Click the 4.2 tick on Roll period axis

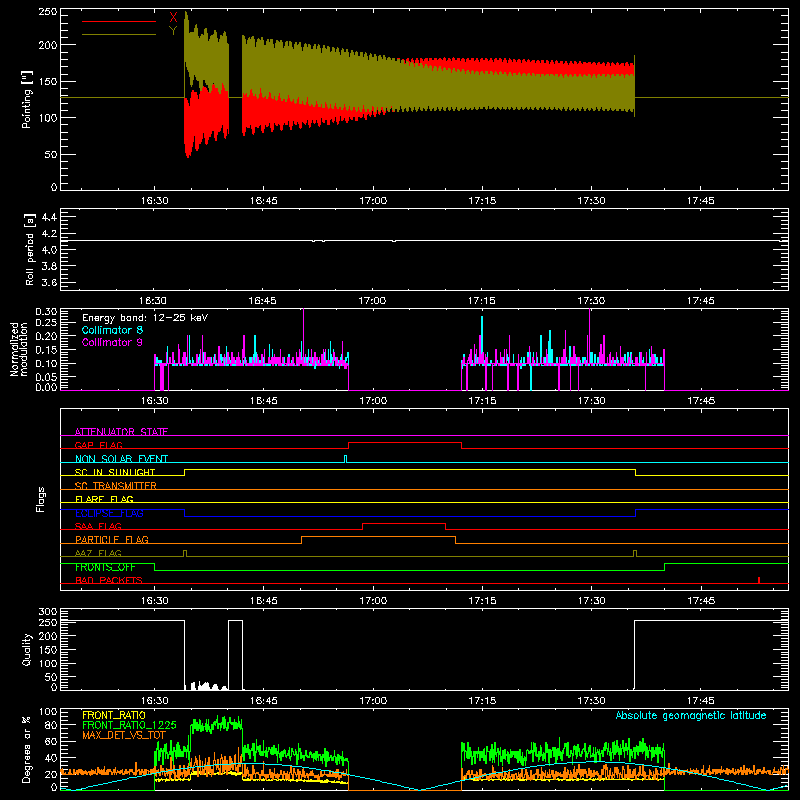coord(49,234)
